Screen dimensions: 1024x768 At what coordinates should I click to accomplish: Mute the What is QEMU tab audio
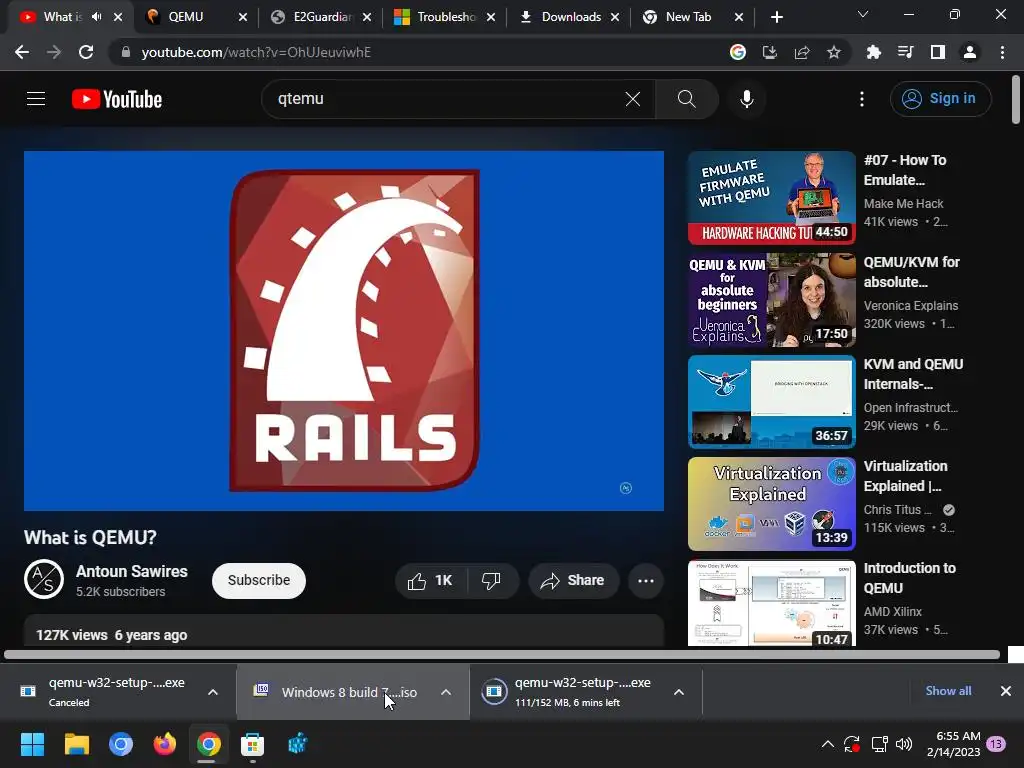pyautogui.click(x=97, y=17)
